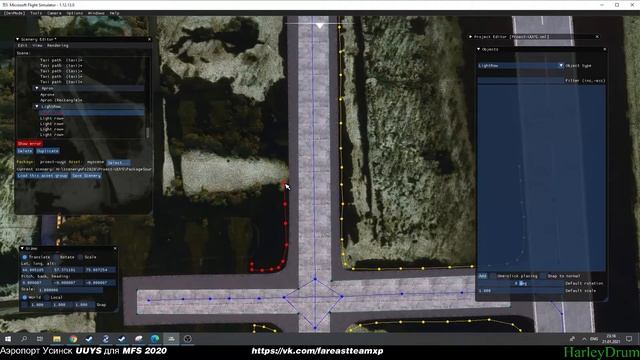Toggle the Snap checkbox in Gizmo panel

click(24, 304)
